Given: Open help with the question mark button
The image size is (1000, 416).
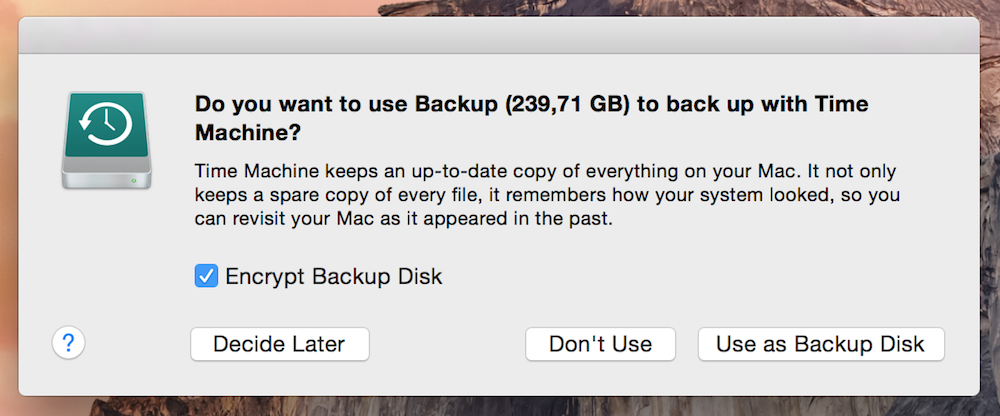Looking at the screenshot, I should click(68, 344).
